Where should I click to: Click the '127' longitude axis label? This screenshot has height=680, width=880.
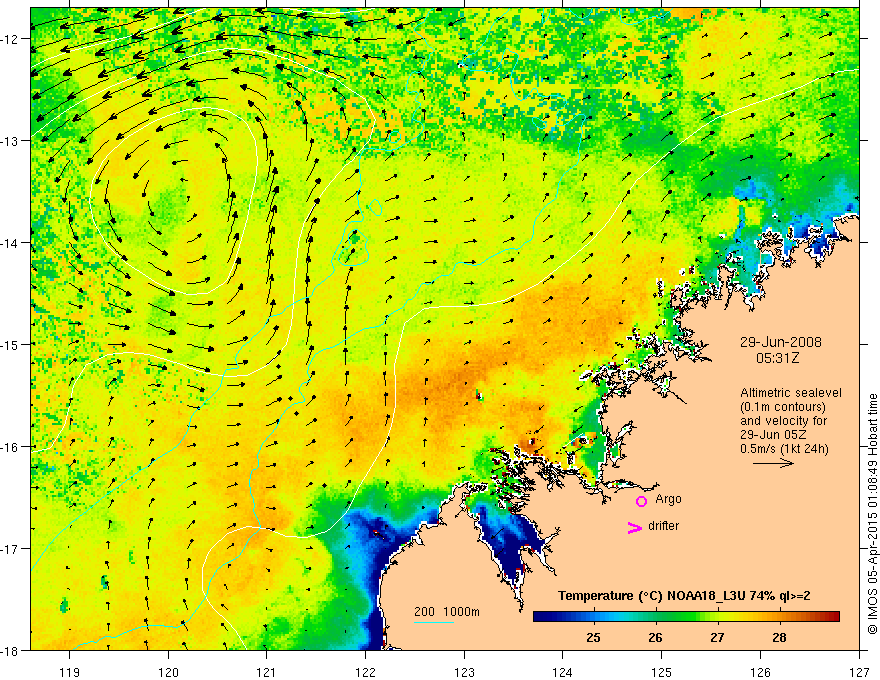(x=859, y=672)
